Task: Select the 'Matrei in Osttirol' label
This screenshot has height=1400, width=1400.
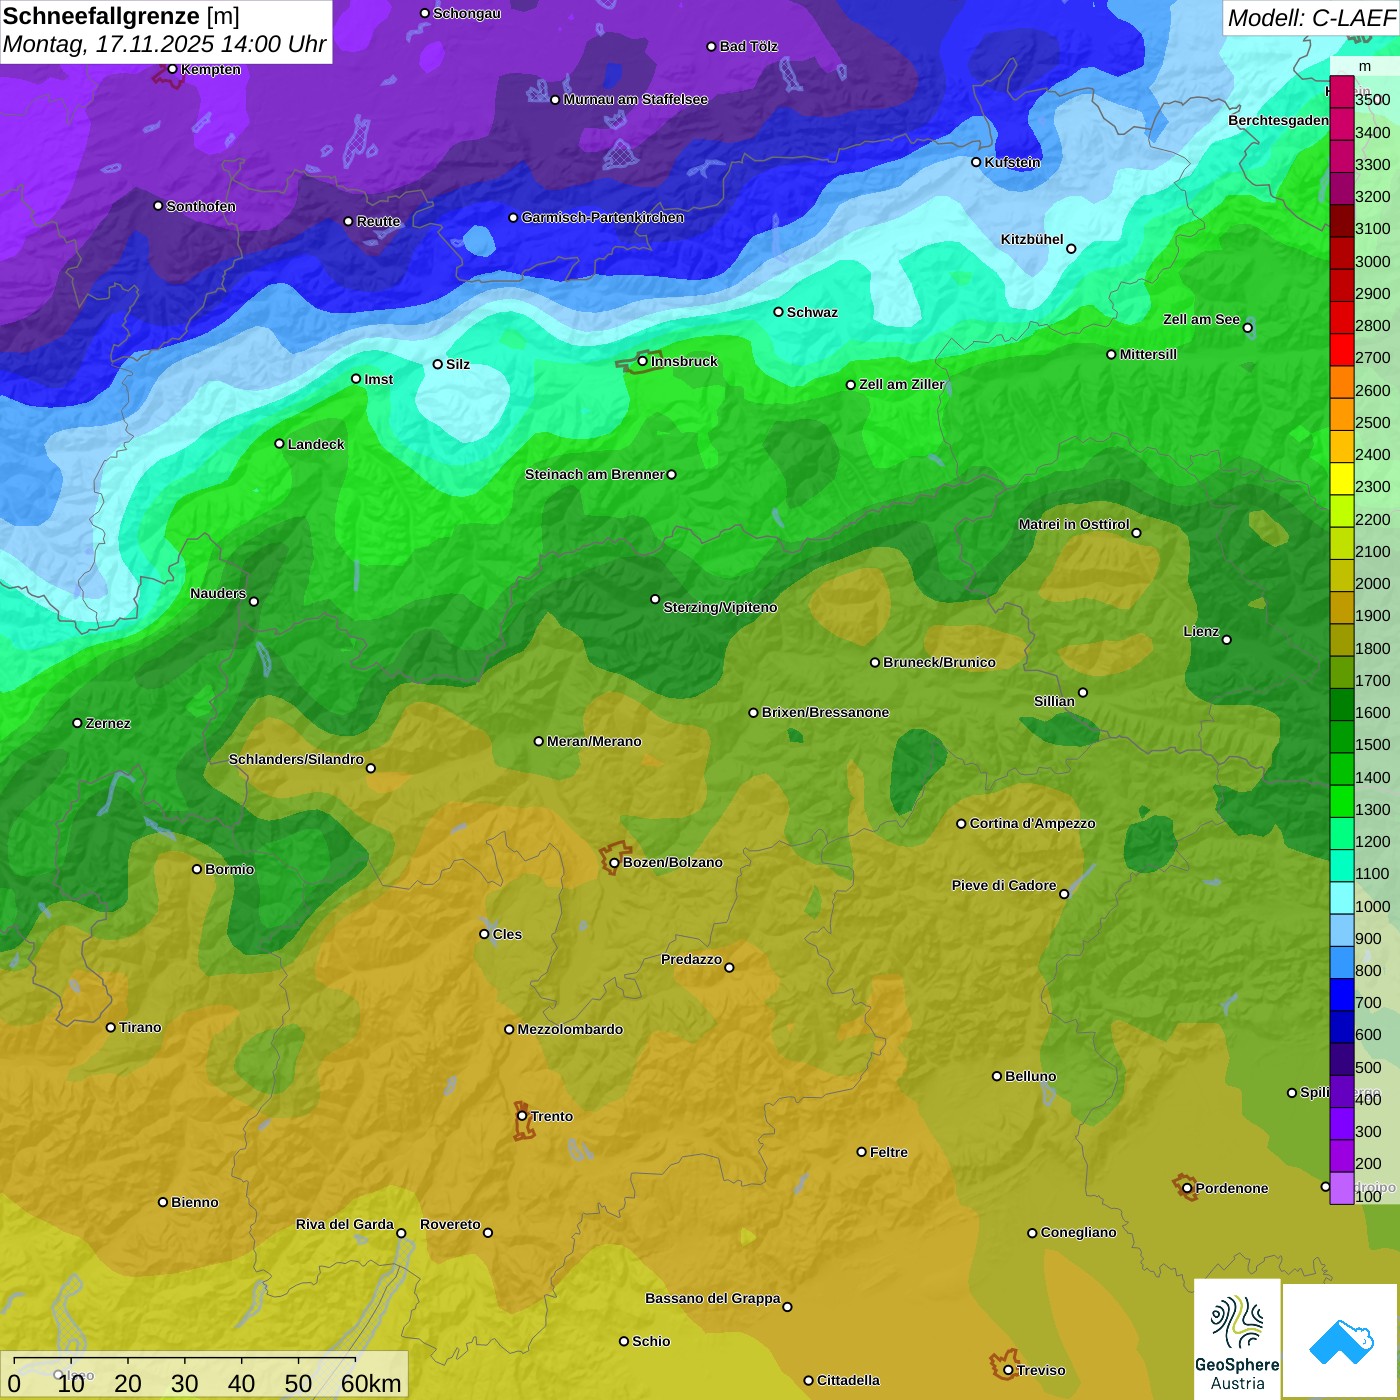Action: (1074, 524)
